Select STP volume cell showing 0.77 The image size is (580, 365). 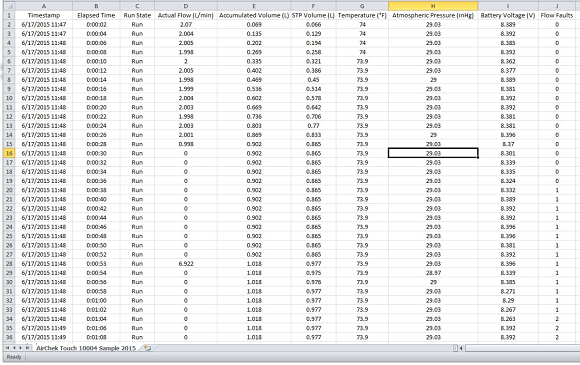(313, 126)
